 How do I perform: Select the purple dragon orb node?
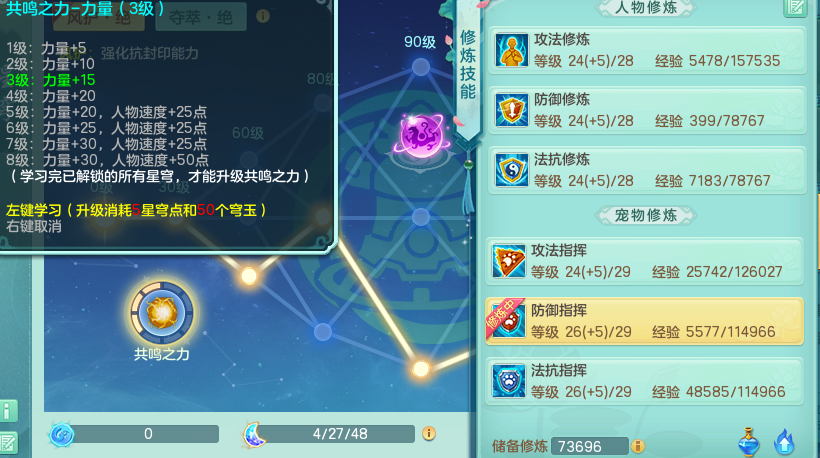422,135
